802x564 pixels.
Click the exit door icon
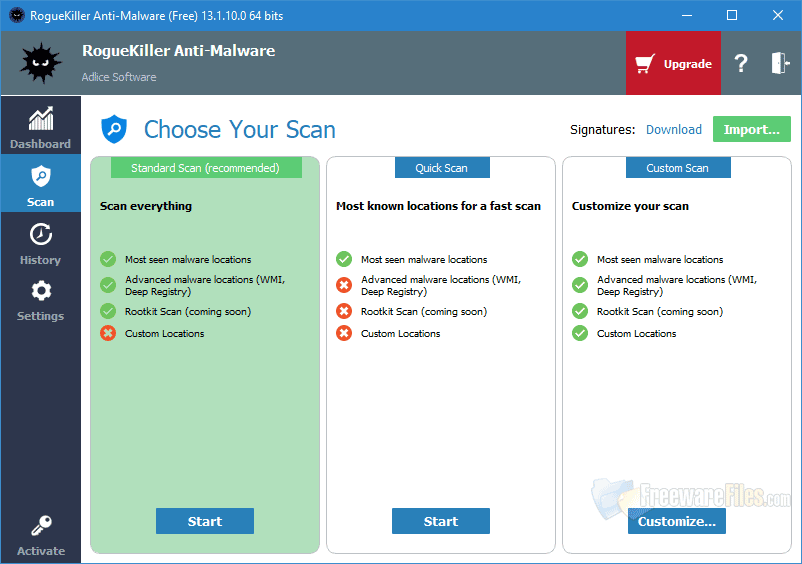(x=780, y=64)
